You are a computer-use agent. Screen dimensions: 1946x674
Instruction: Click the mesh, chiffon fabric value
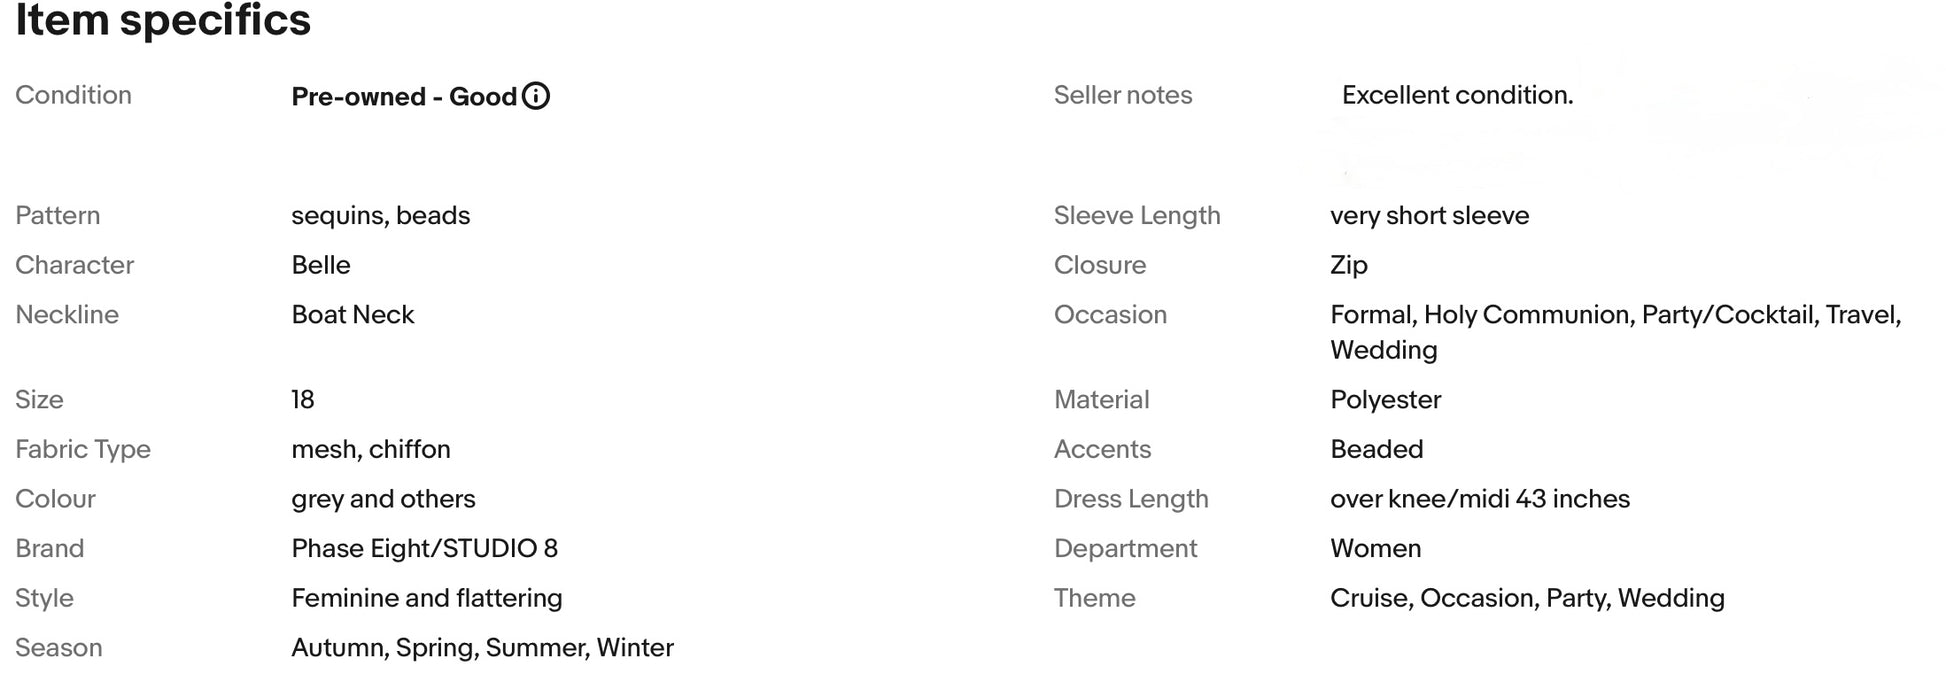[x=370, y=449]
